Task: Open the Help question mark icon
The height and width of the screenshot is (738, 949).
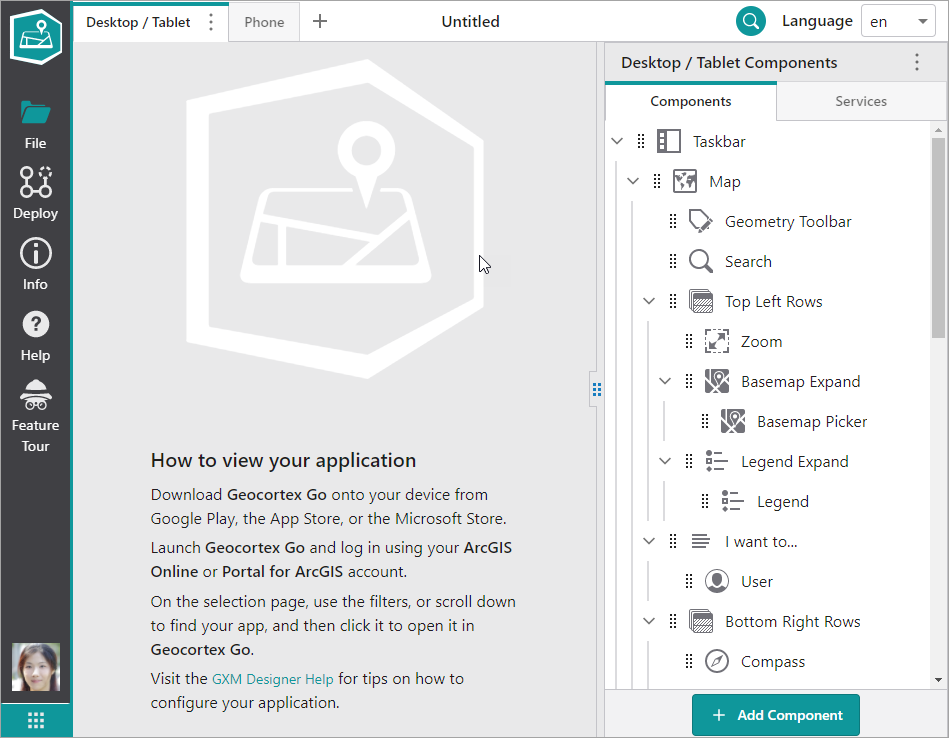Action: pos(35,325)
